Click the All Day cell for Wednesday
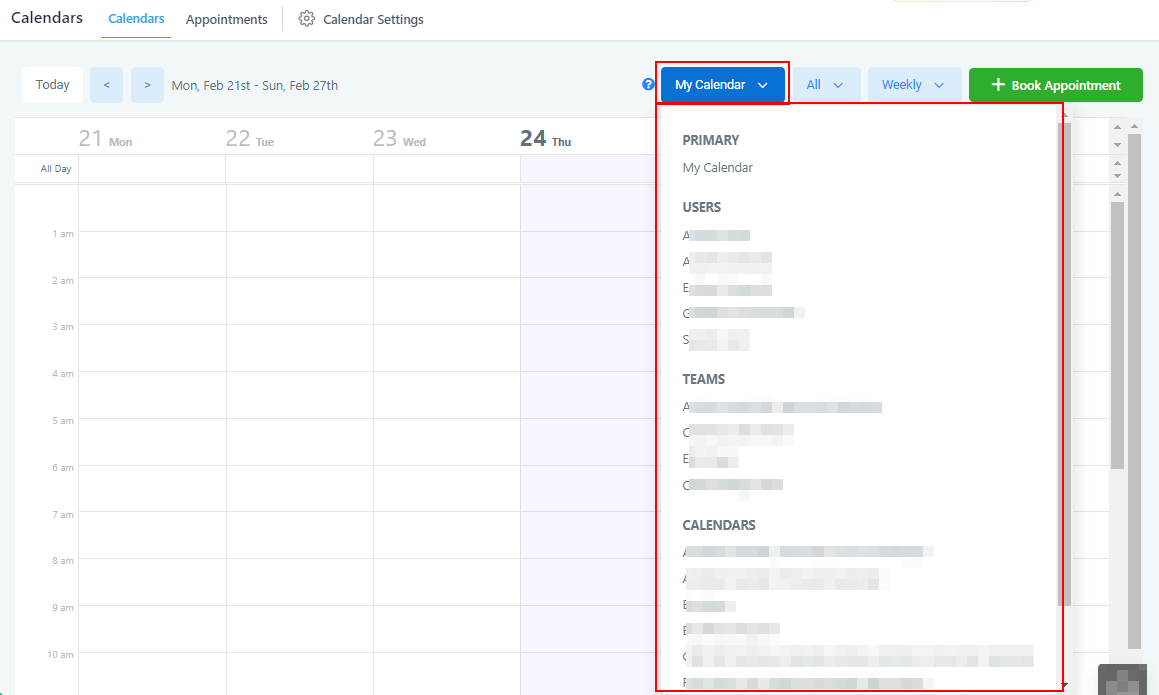This screenshot has height=695, width=1159. (446, 169)
